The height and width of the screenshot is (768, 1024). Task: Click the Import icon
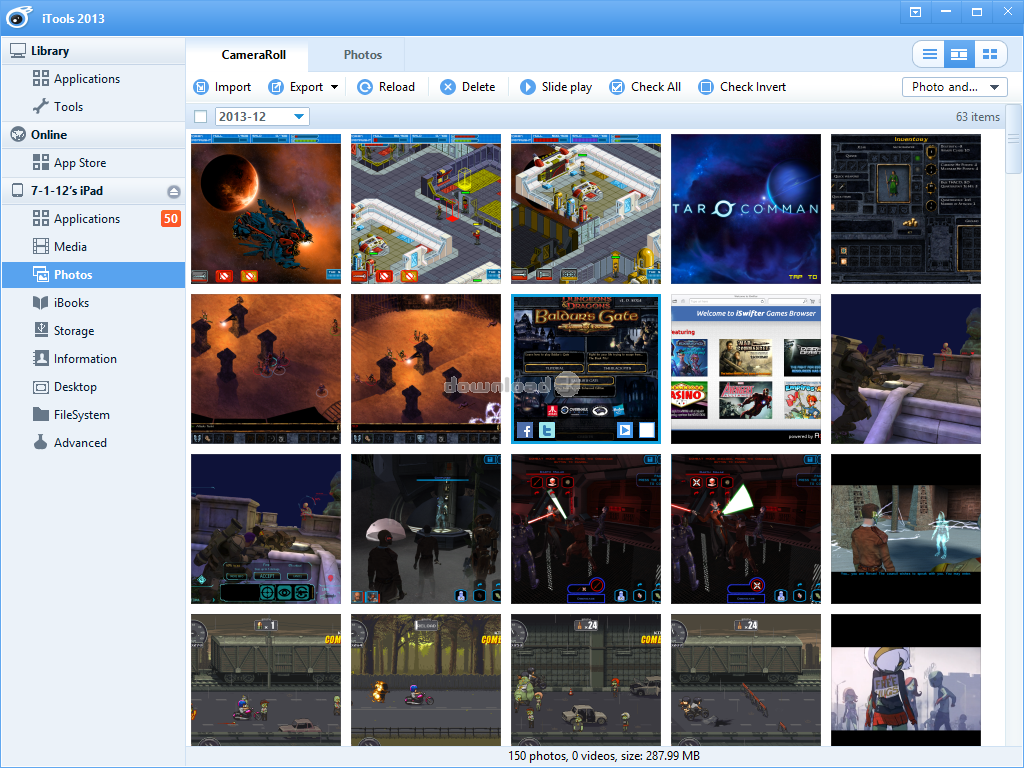point(201,87)
